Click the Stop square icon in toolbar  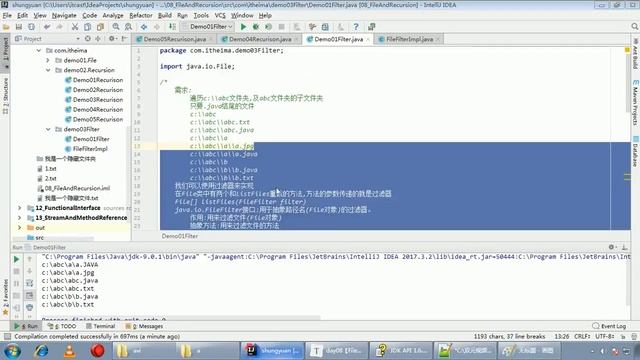(x=281, y=27)
